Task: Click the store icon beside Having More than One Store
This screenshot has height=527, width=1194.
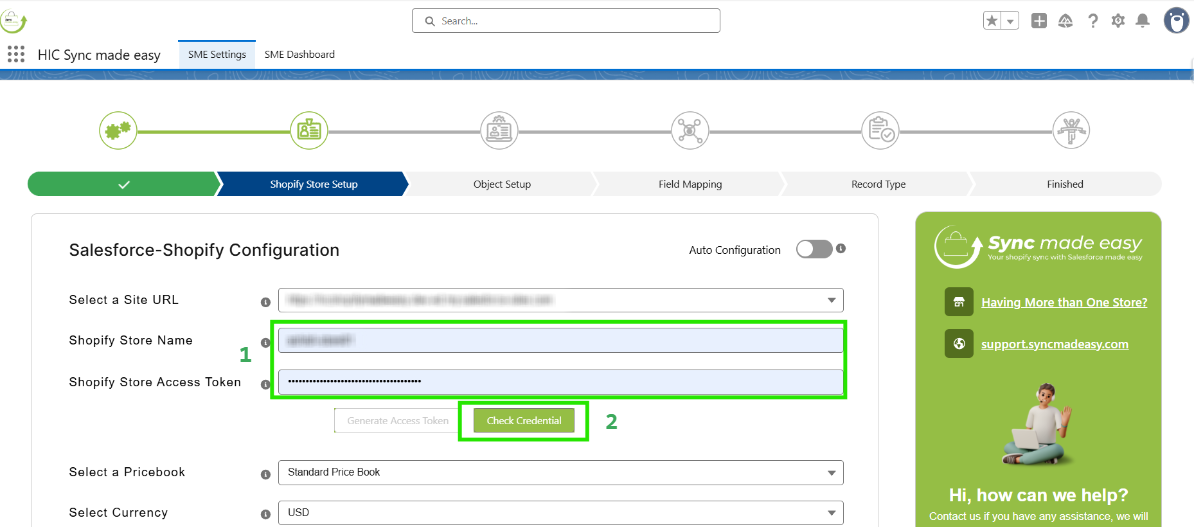Action: click(x=959, y=302)
